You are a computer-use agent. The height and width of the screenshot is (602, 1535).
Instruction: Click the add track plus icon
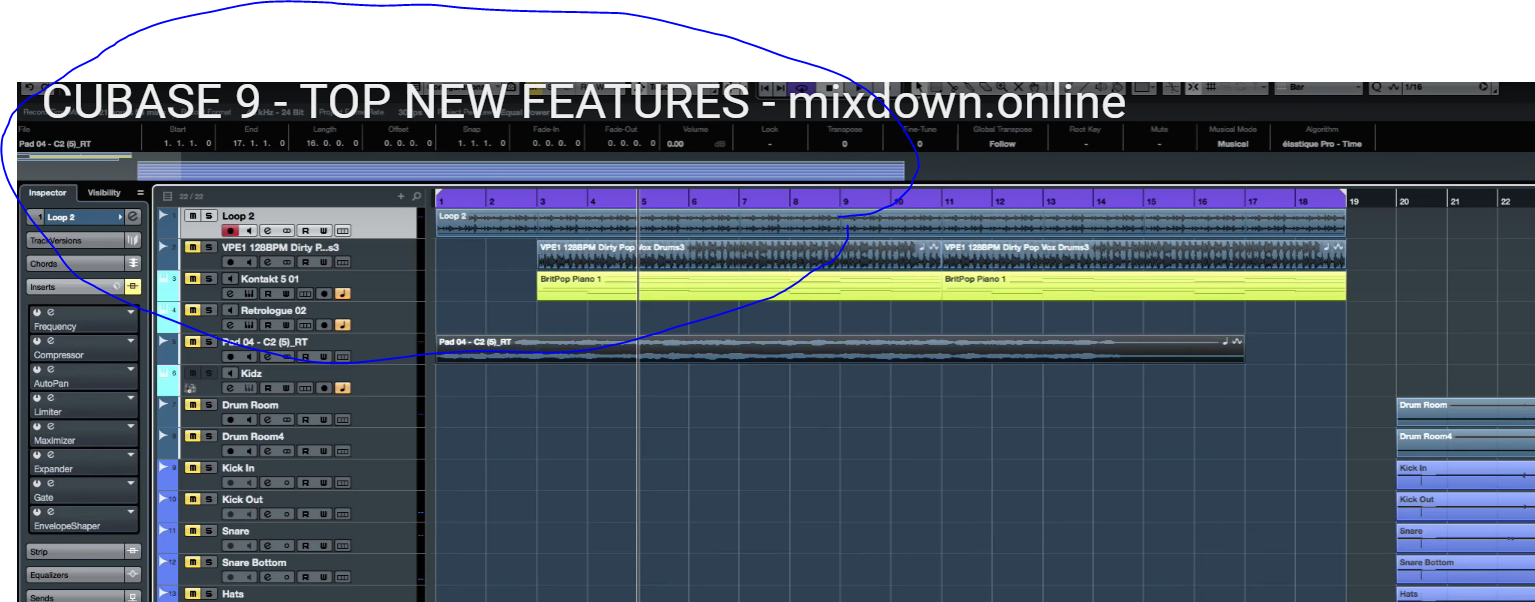click(401, 197)
